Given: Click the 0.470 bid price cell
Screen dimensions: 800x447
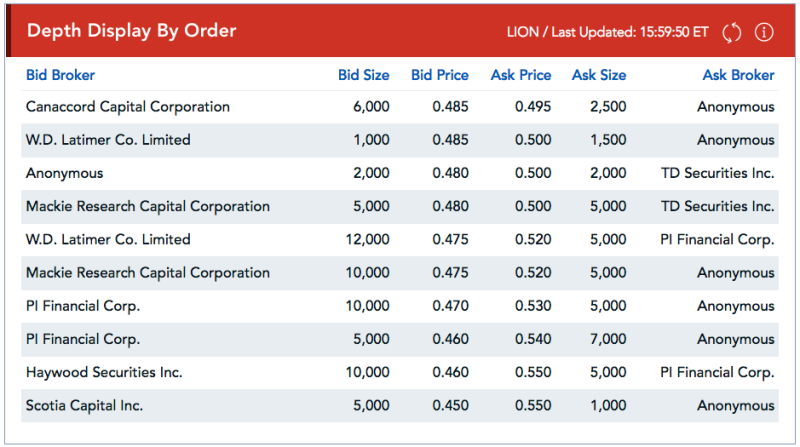Looking at the screenshot, I should (450, 306).
